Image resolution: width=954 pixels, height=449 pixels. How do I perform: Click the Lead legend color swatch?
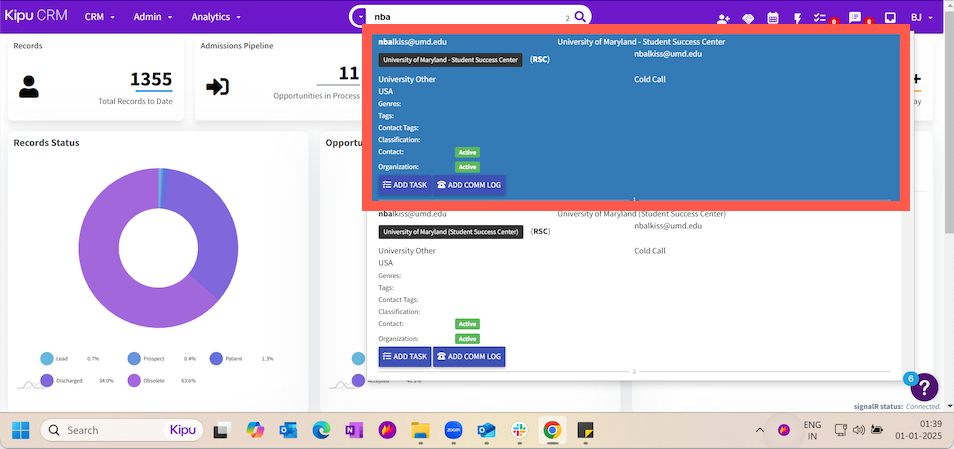(x=47, y=358)
